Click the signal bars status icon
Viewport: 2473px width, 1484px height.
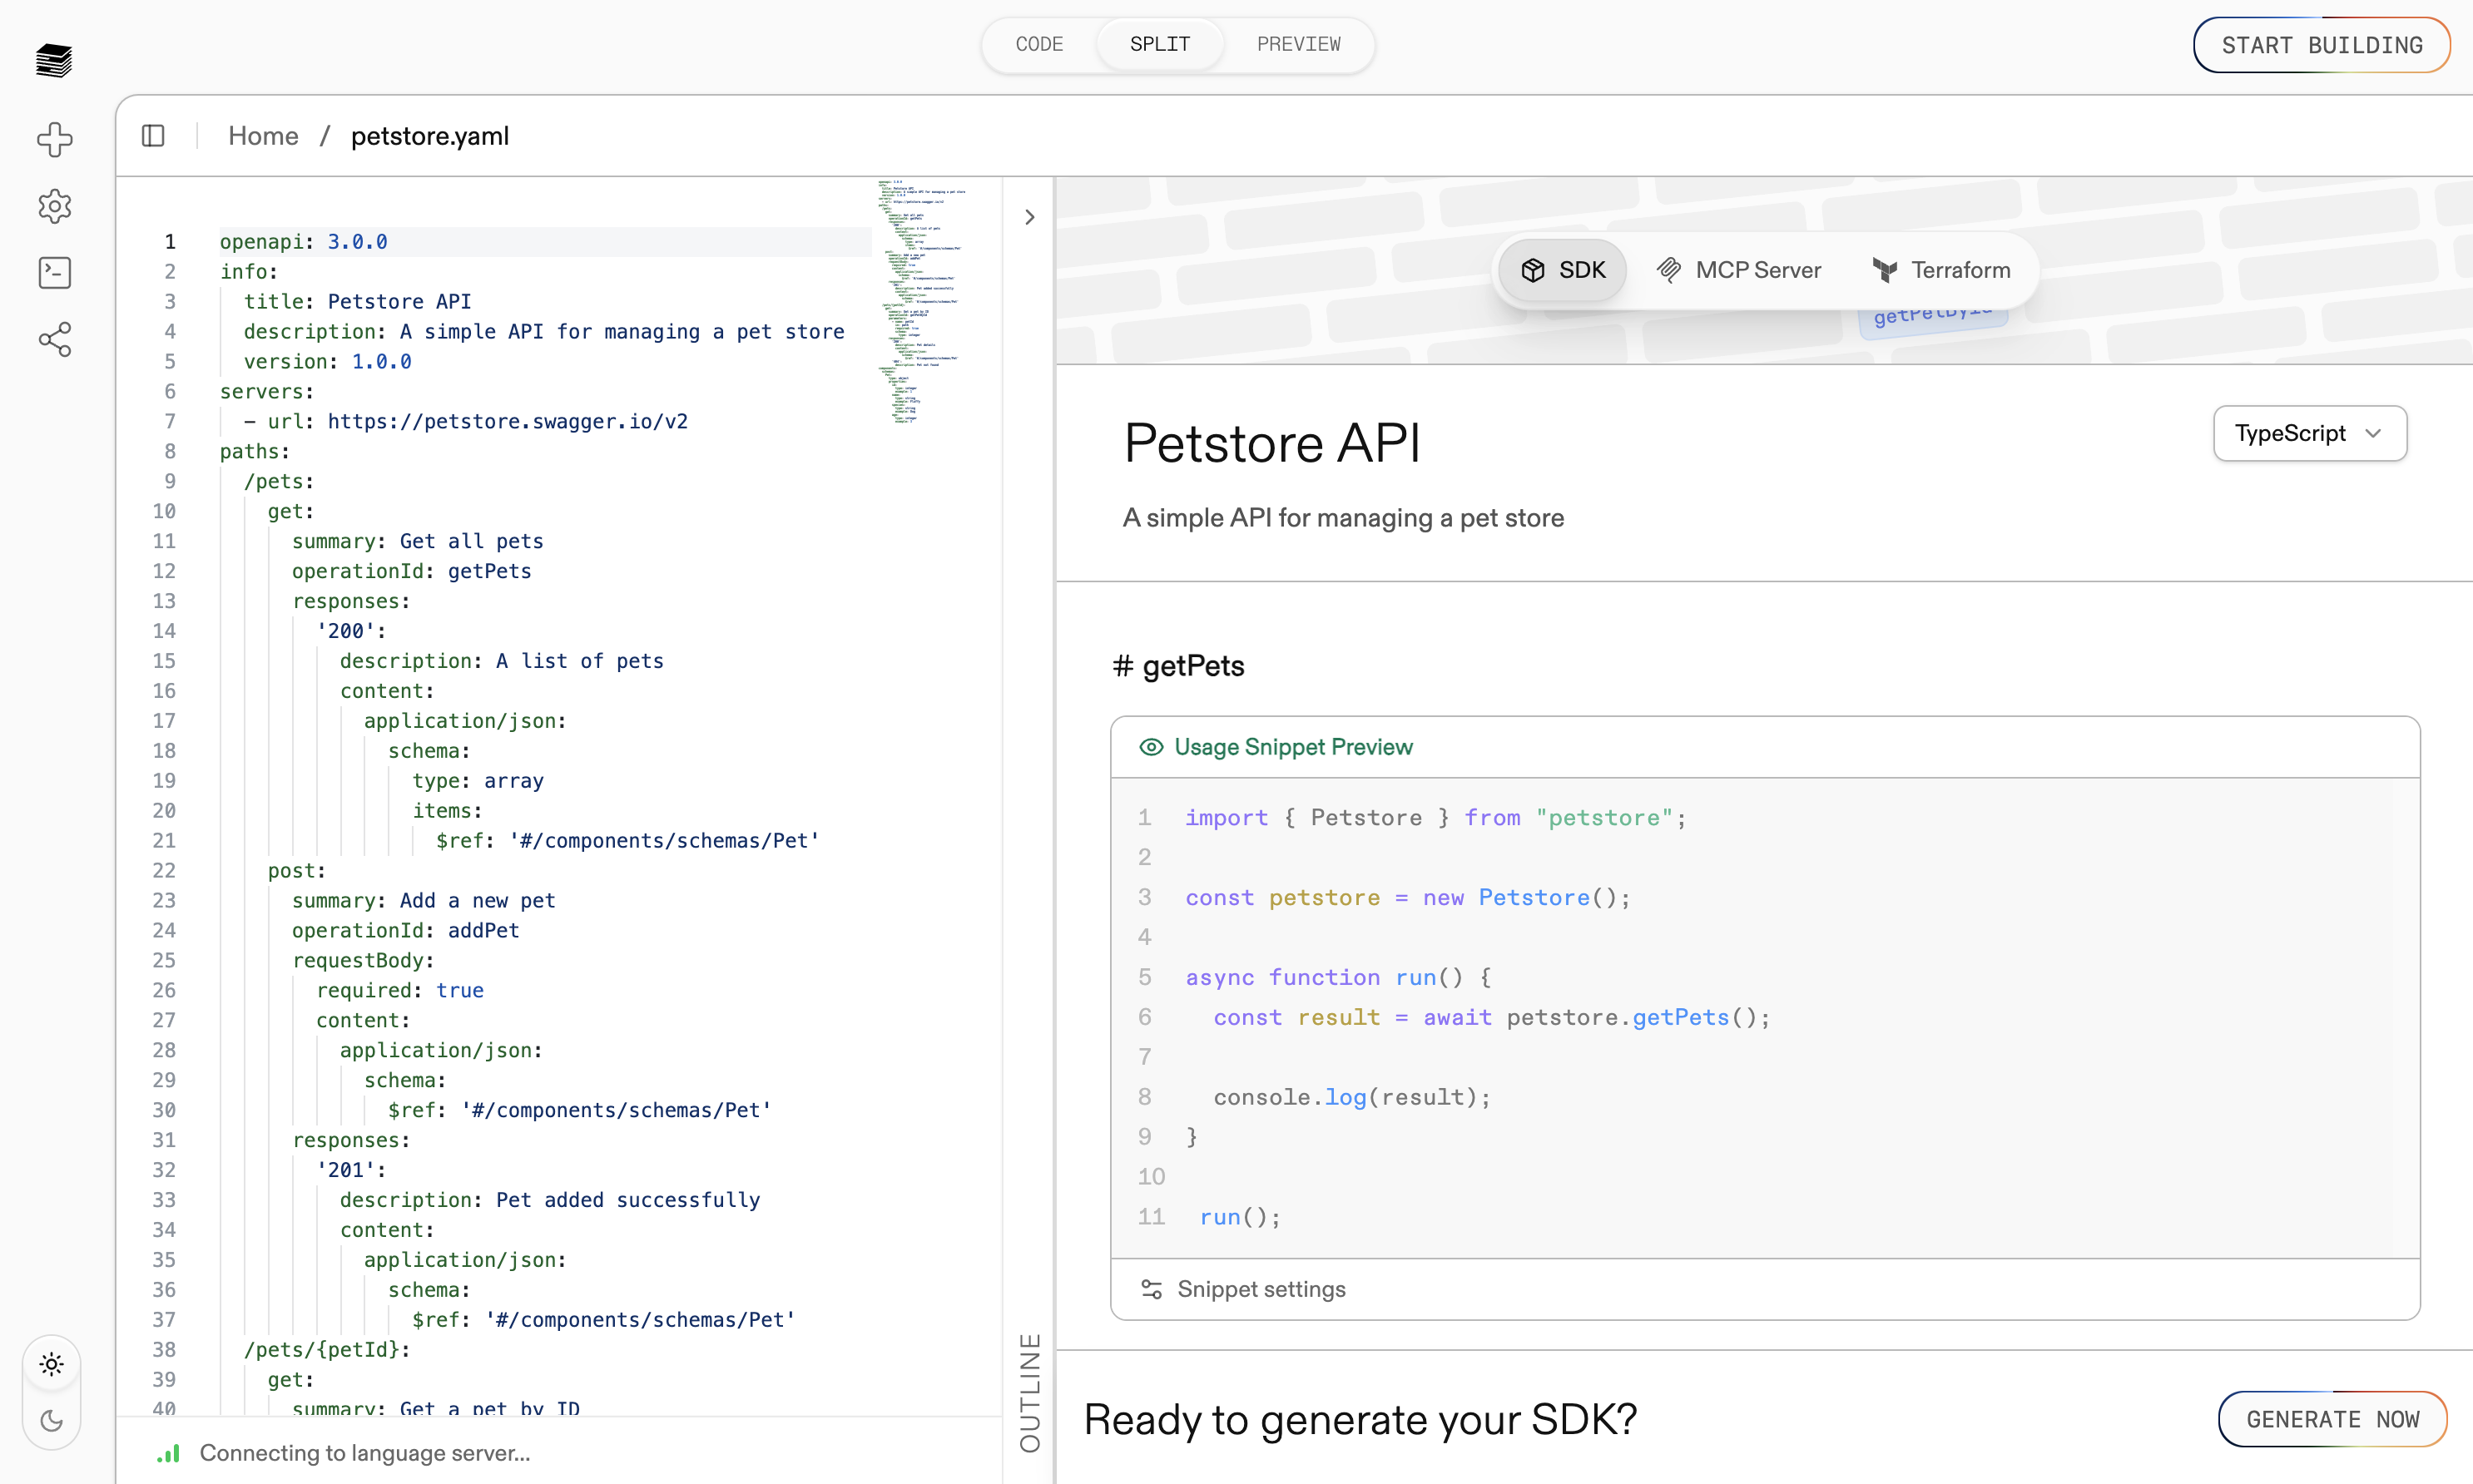169,1453
